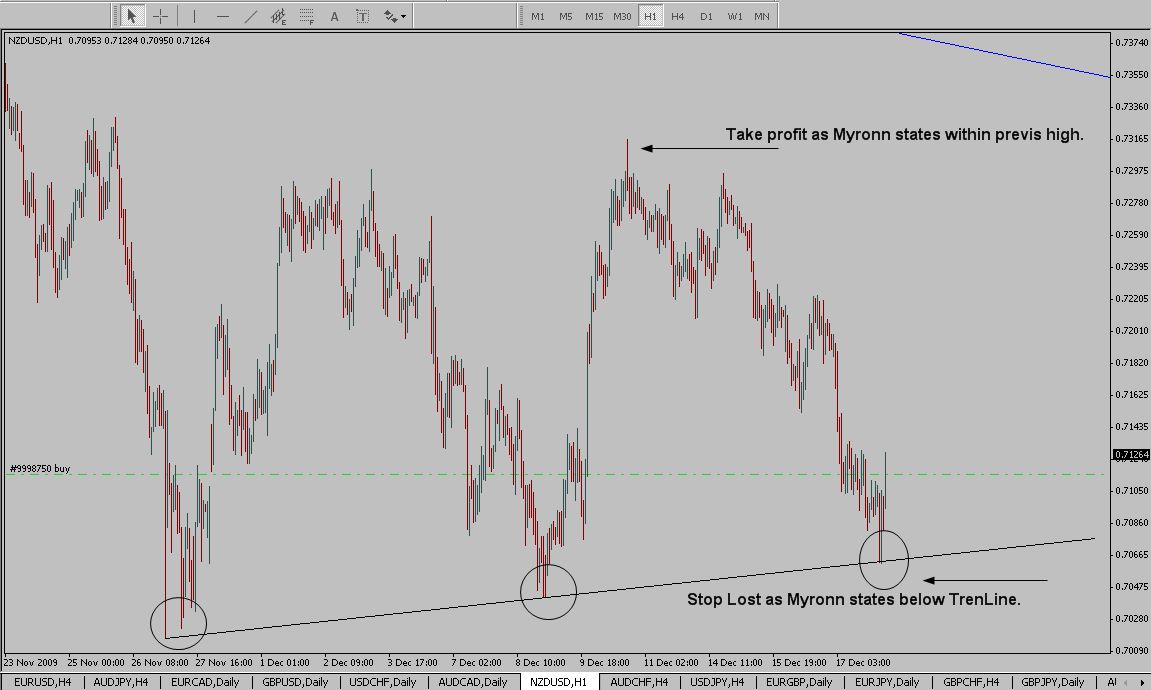Viewport: 1151px width, 690px height.
Task: Open the GBPUSD,Daily chart tab
Action: (x=295, y=682)
